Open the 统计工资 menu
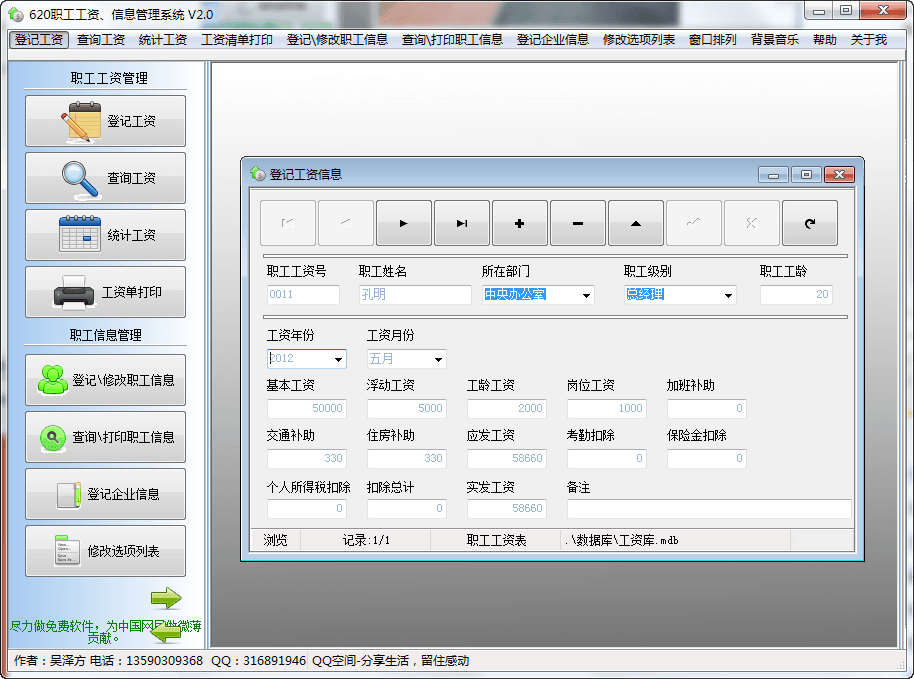This screenshot has width=914, height=679. 162,40
